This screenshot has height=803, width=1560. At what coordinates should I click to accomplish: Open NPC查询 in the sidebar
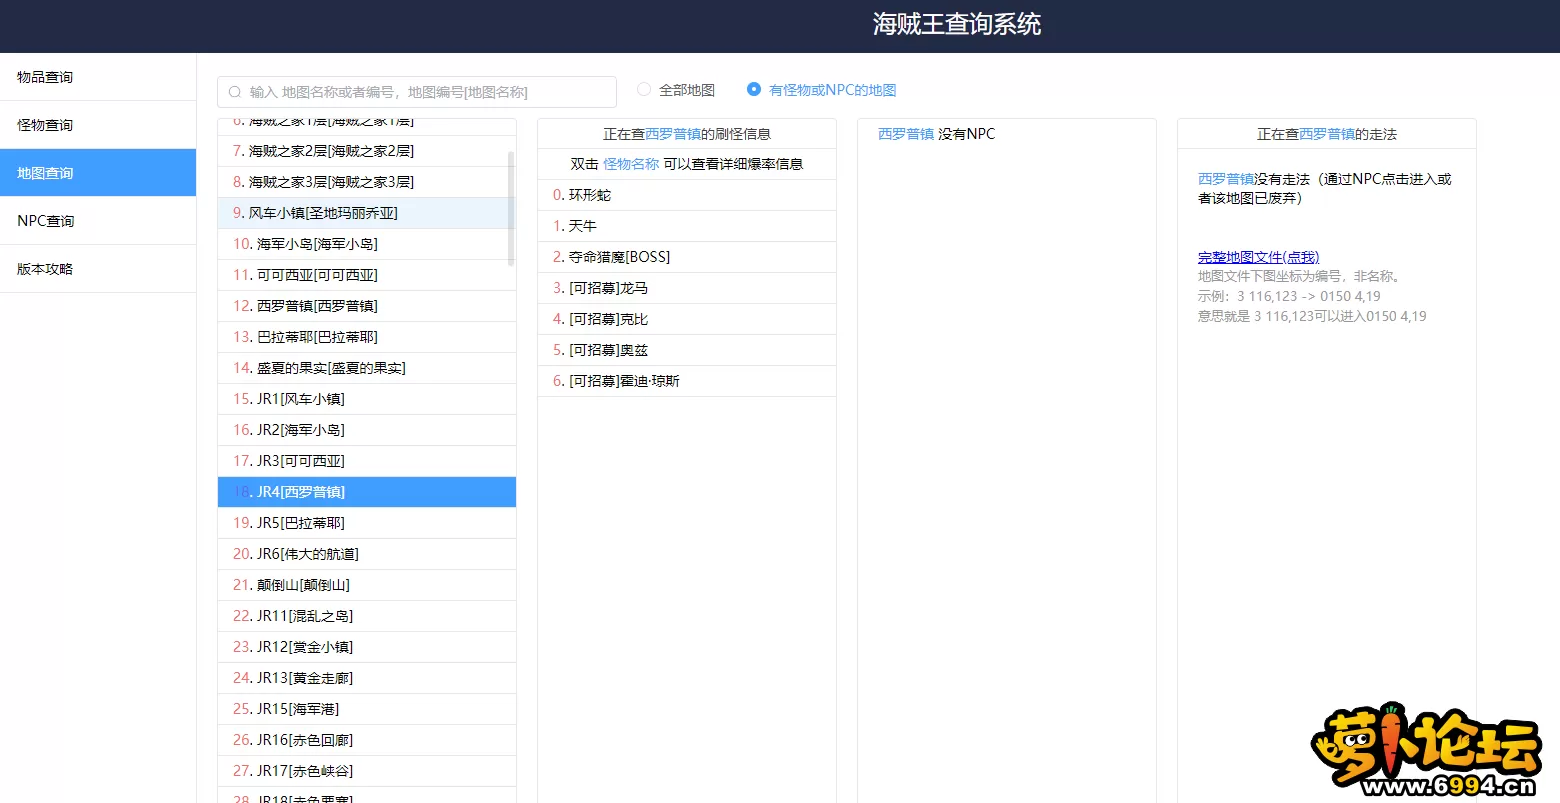coord(98,221)
